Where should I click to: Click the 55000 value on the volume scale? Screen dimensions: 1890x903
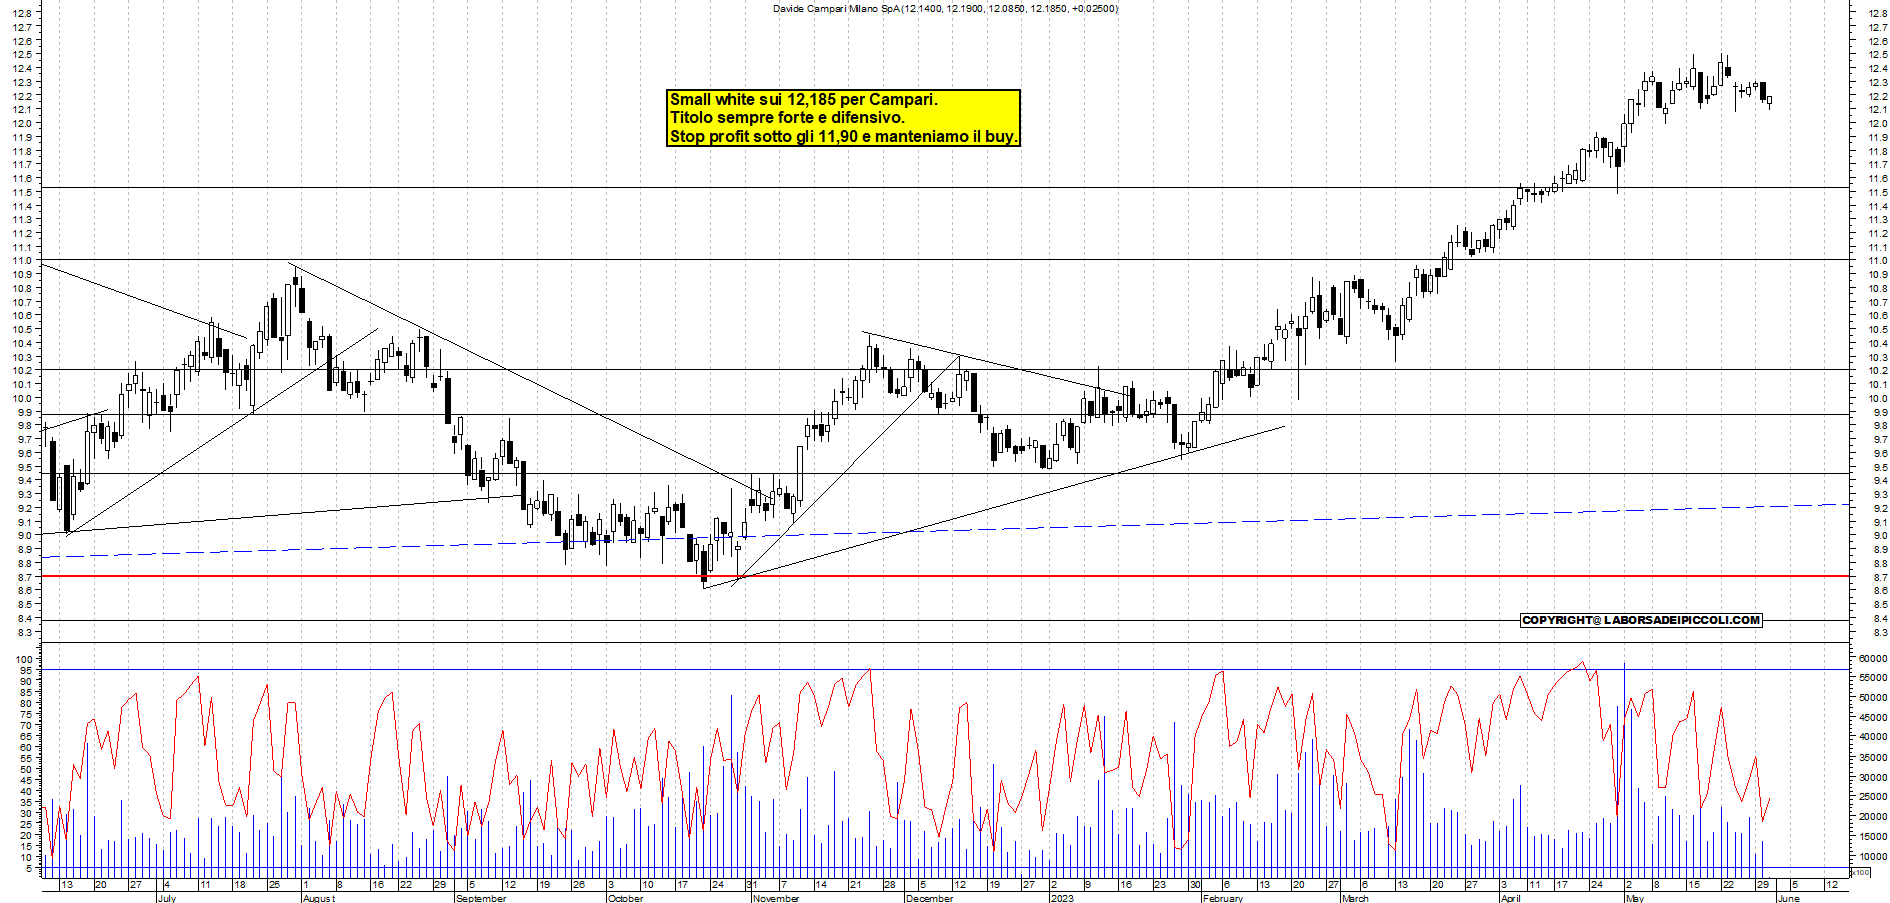[x=1873, y=678]
